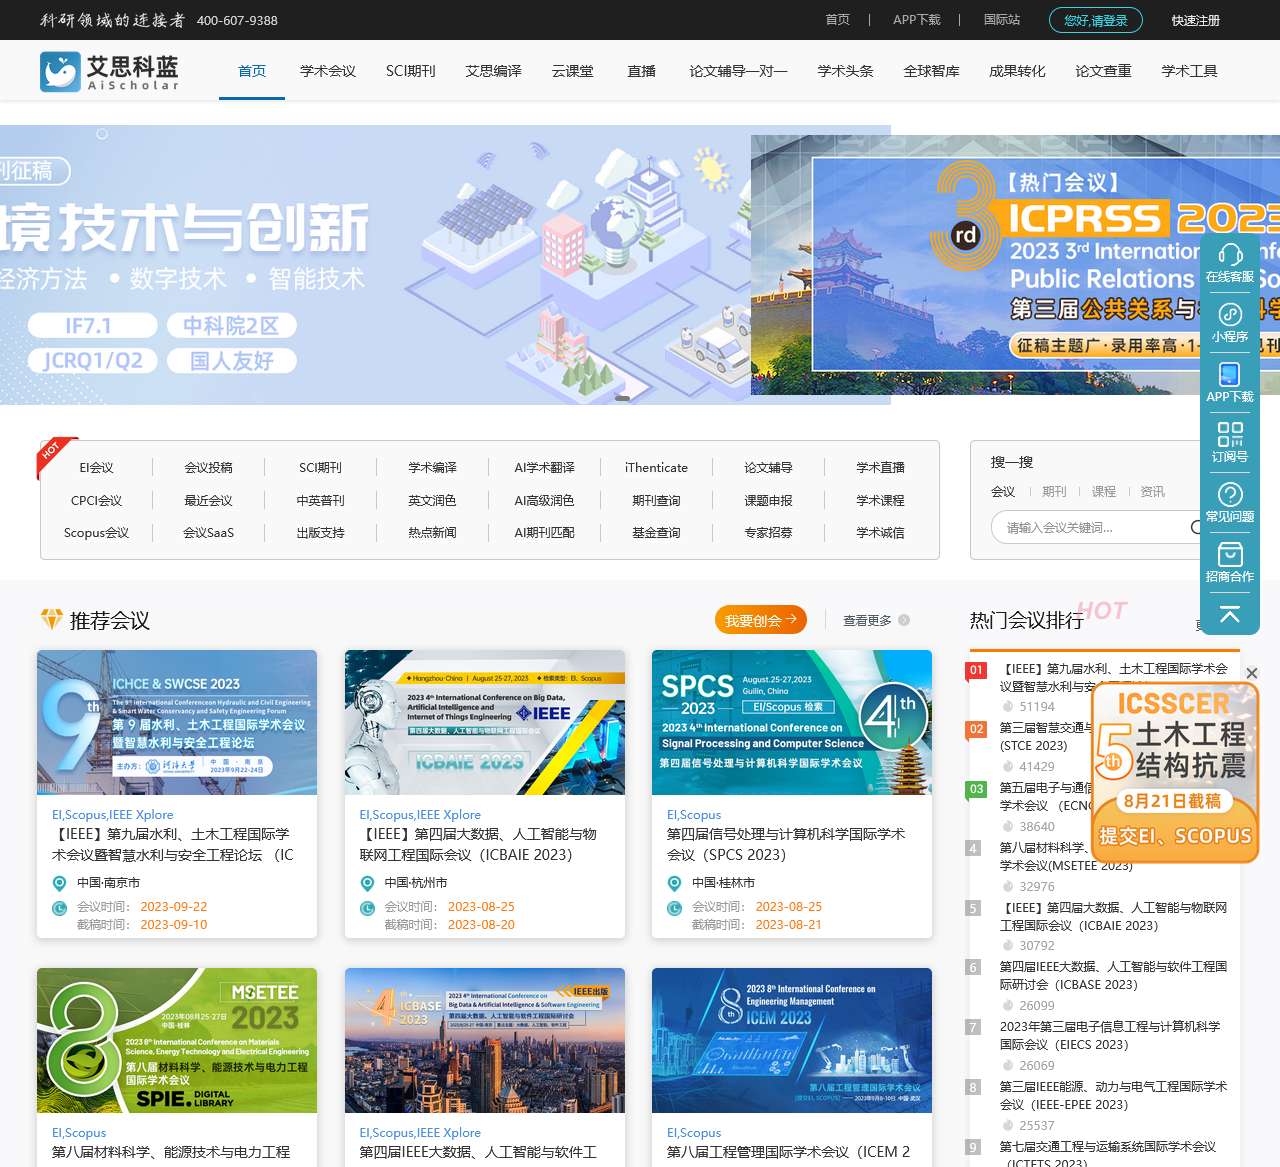Open the ICBASE 2023 conference thumbnail
This screenshot has height=1167, width=1280.
(485, 1041)
